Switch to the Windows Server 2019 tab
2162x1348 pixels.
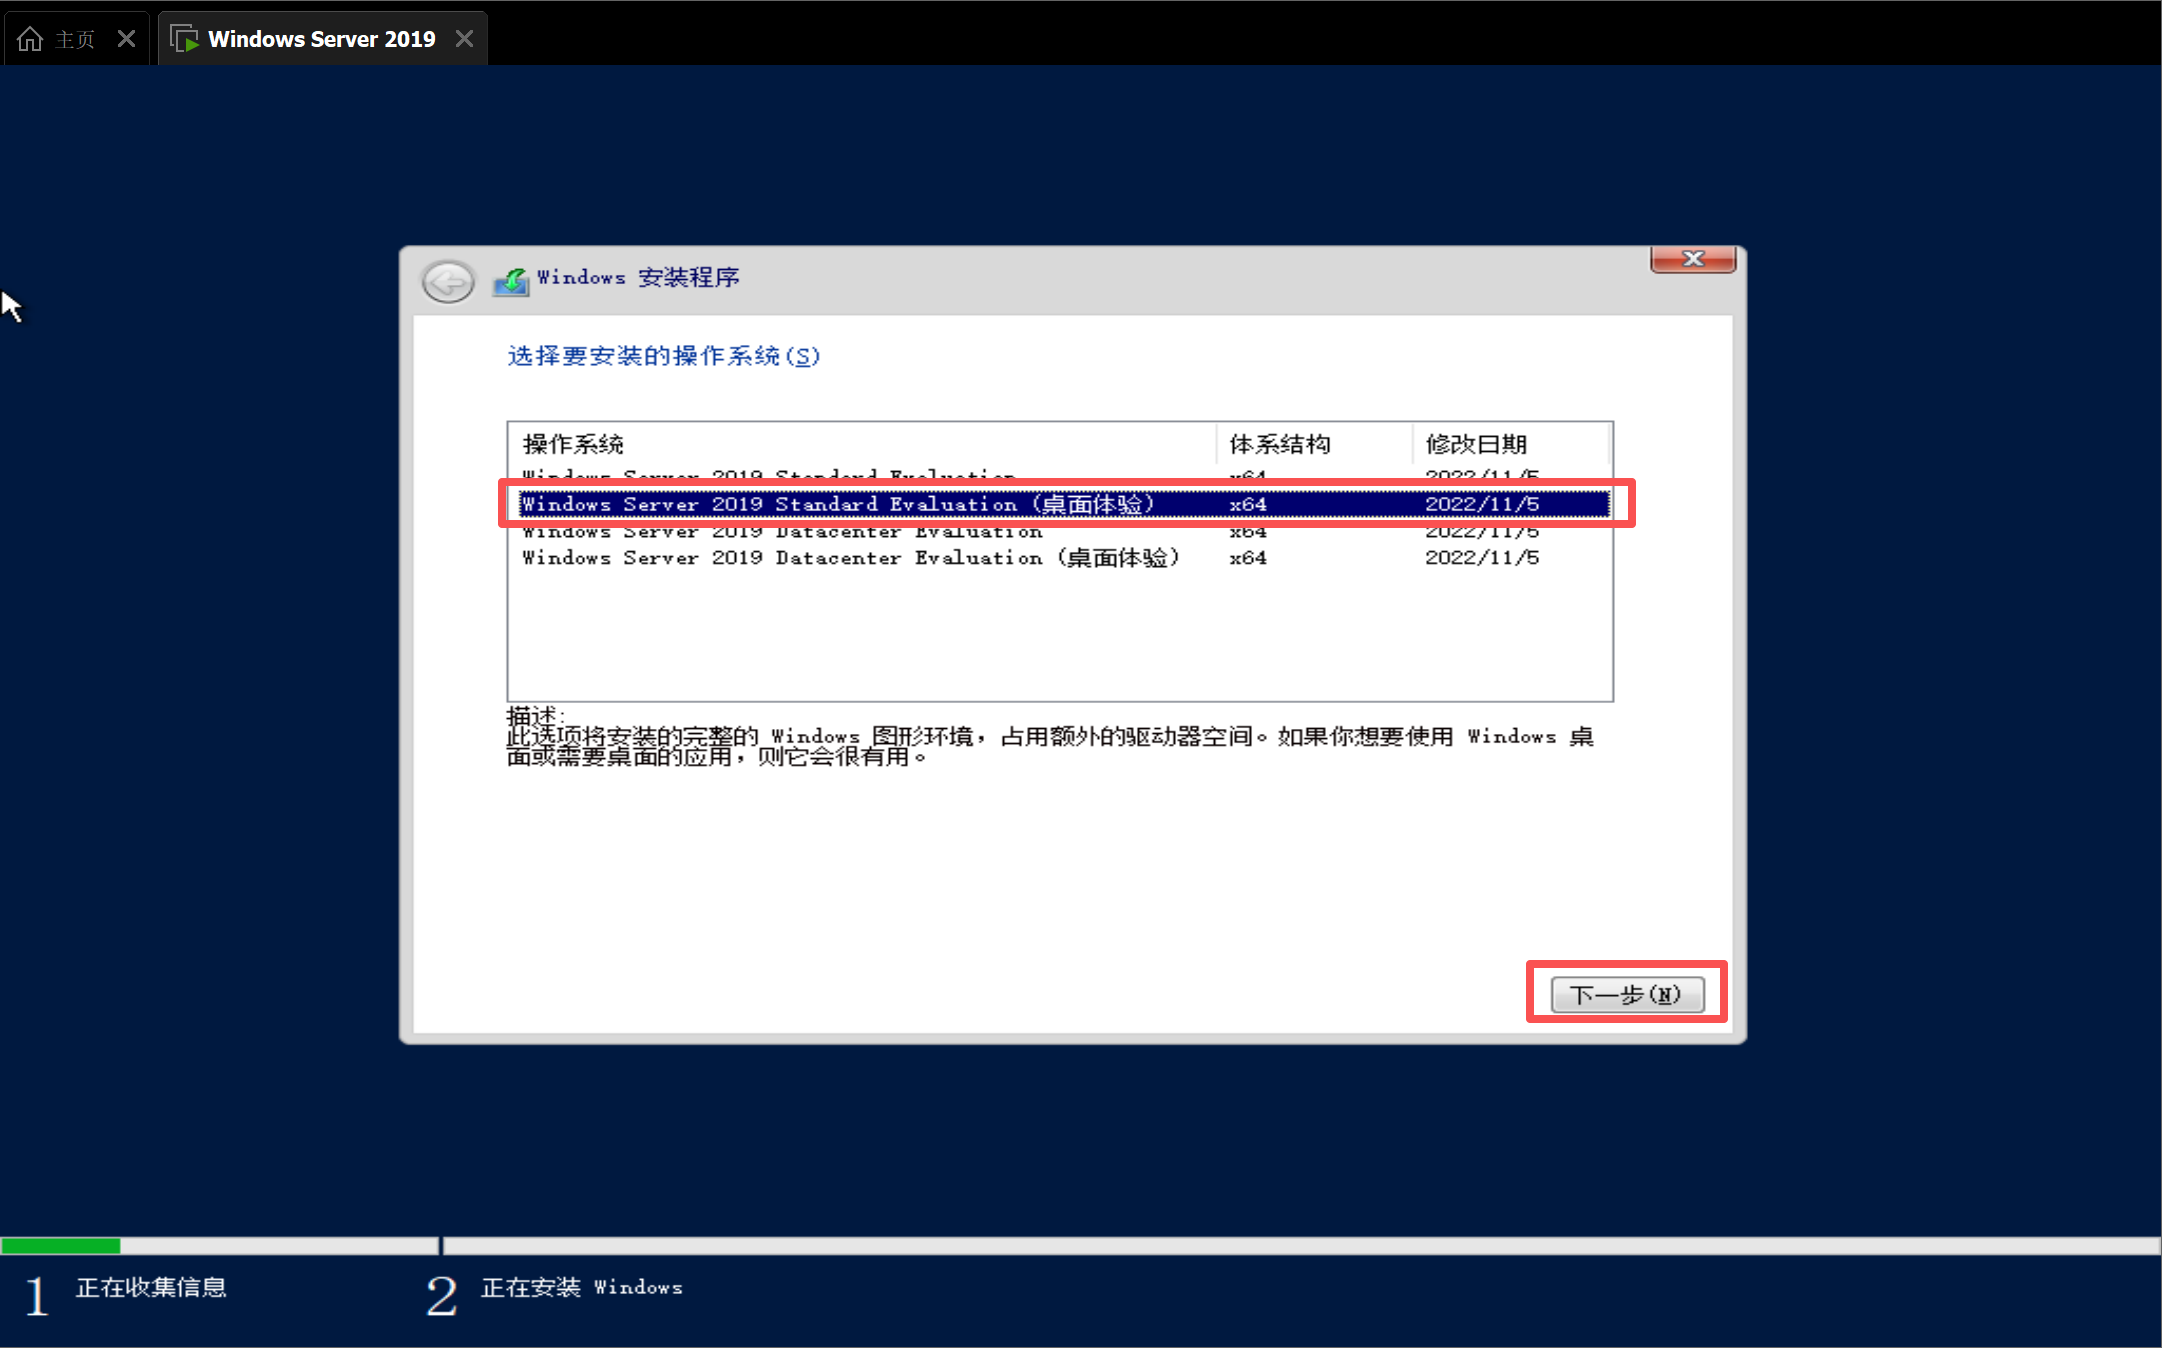(322, 39)
